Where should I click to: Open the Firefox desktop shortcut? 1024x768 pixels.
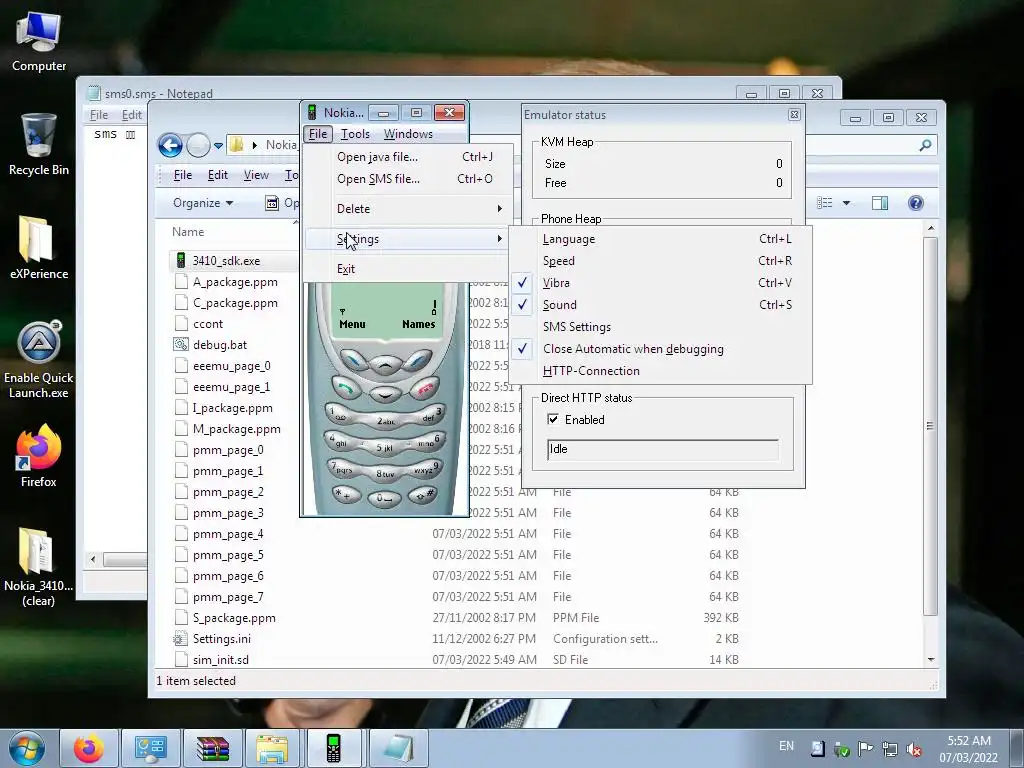tap(39, 455)
